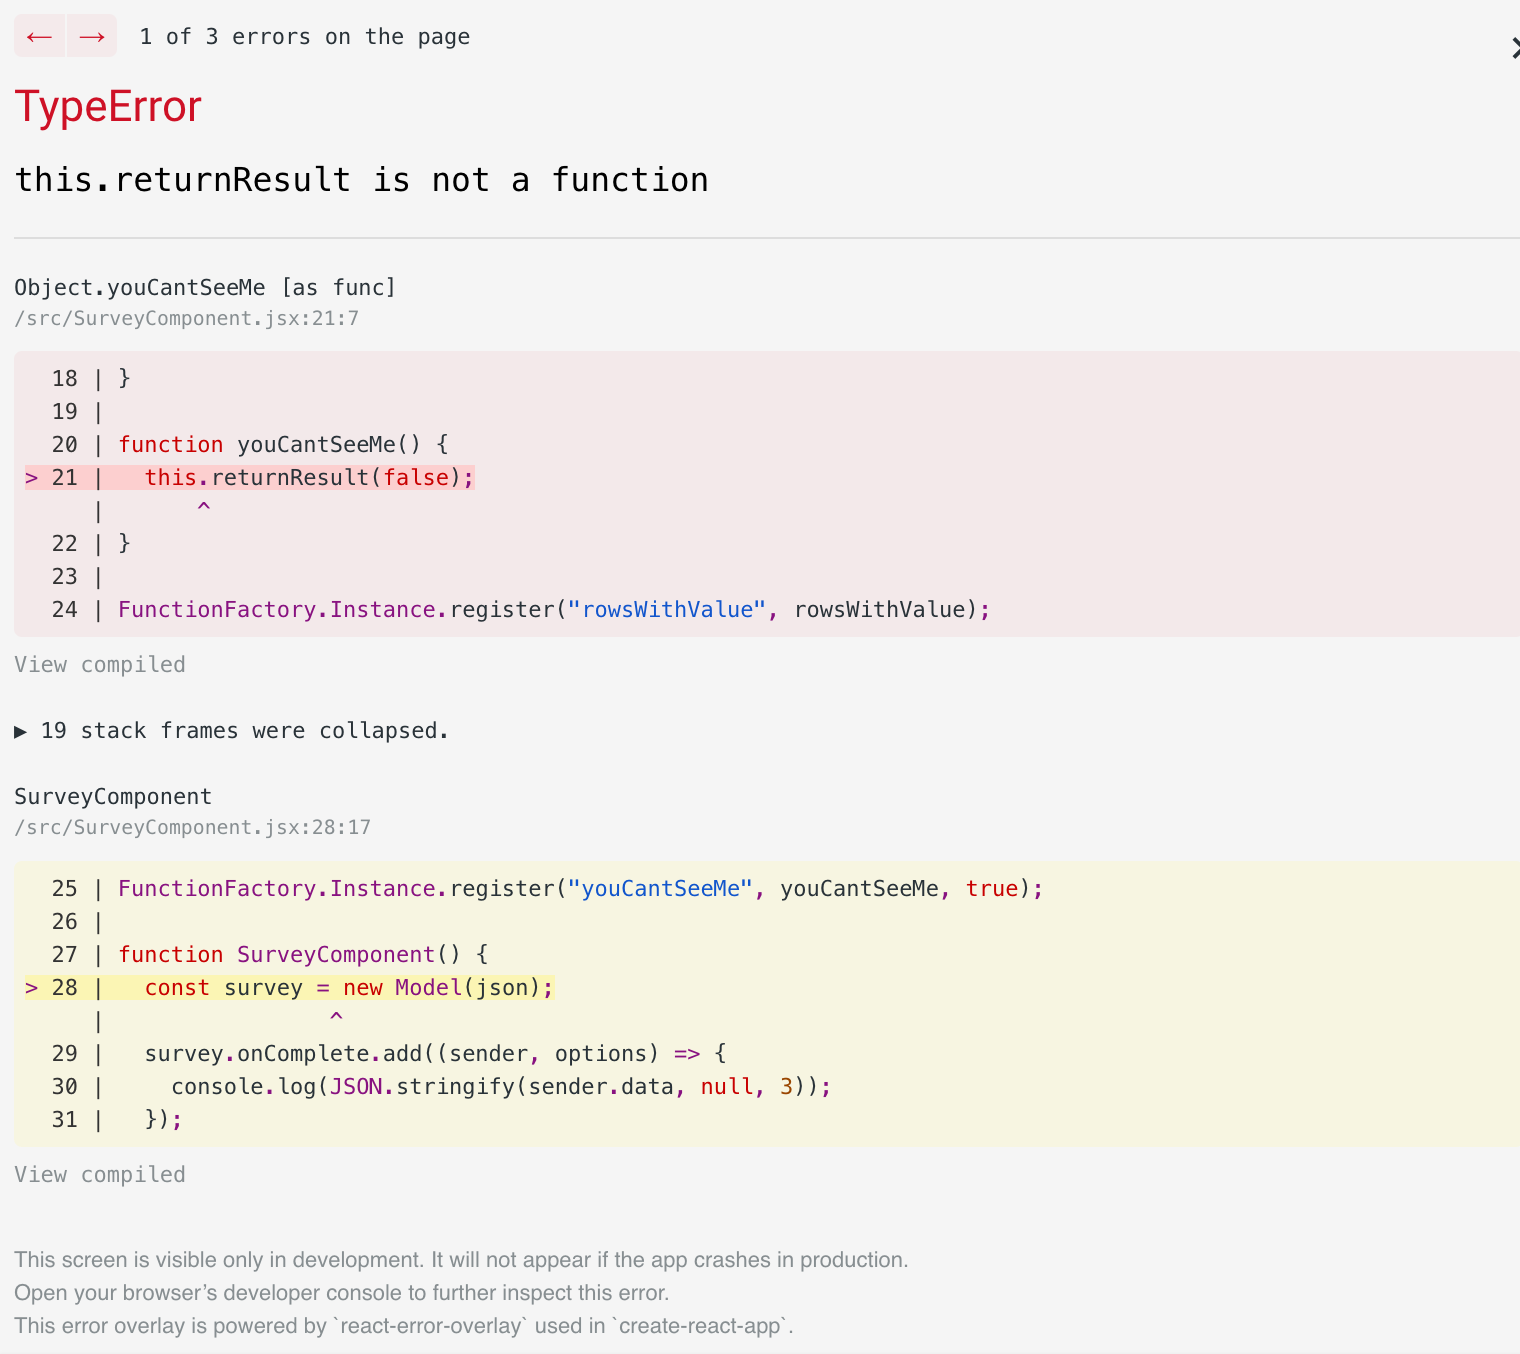Open source at SurveyComponent.jsx:21:7
1520x1354 pixels.
tap(186, 318)
